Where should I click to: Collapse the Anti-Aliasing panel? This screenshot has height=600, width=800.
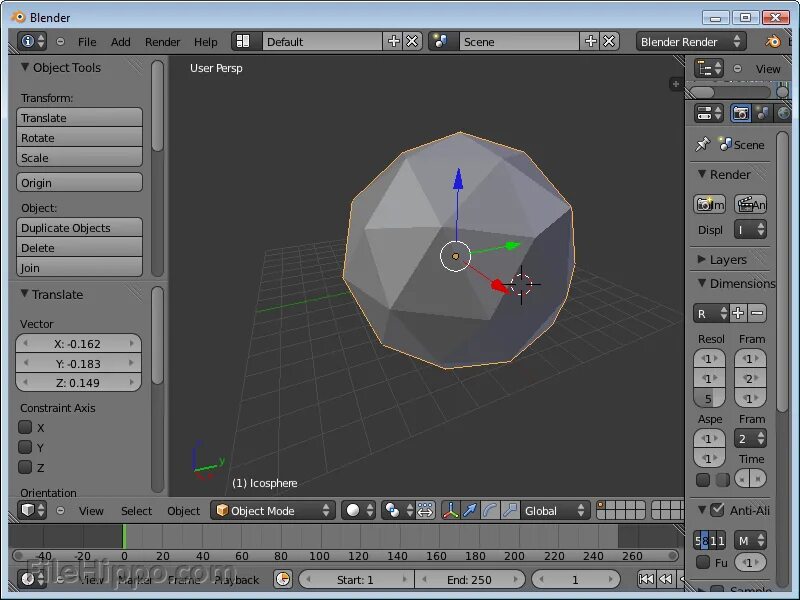(x=702, y=509)
